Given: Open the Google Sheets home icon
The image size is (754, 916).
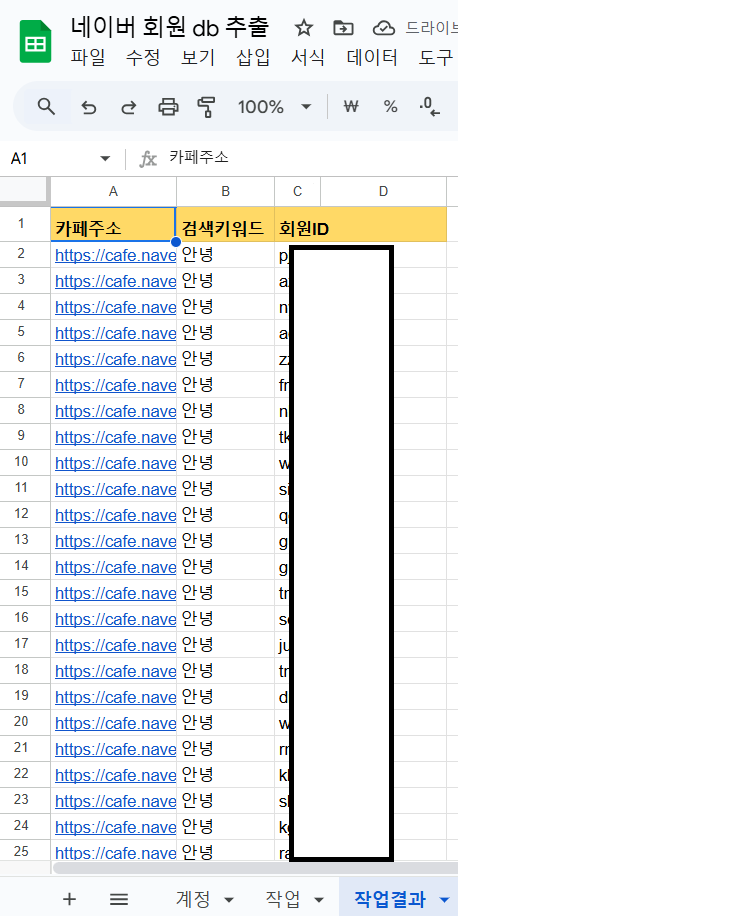Looking at the screenshot, I should (35, 41).
